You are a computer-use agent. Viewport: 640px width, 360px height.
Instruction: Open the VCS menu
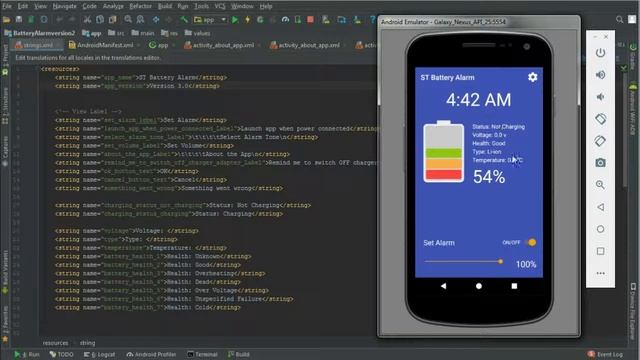(220, 6)
